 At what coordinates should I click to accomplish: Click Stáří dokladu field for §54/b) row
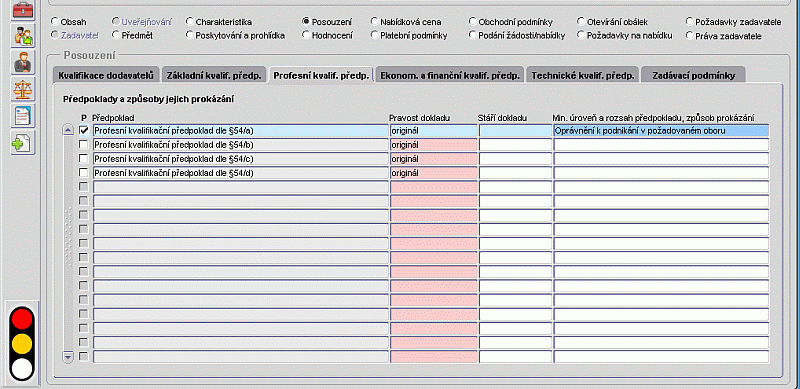(515, 144)
